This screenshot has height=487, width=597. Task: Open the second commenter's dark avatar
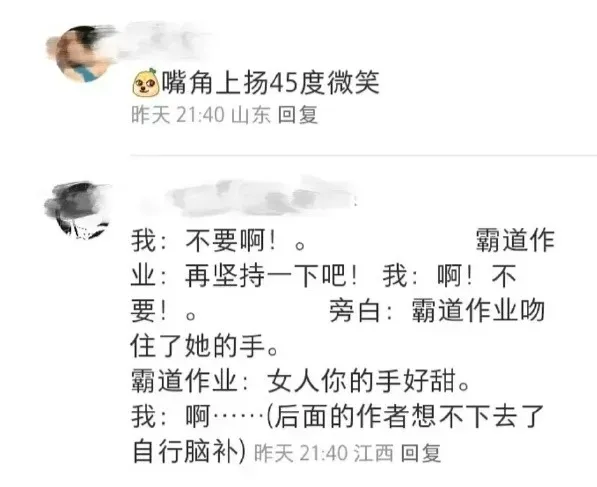(78, 209)
